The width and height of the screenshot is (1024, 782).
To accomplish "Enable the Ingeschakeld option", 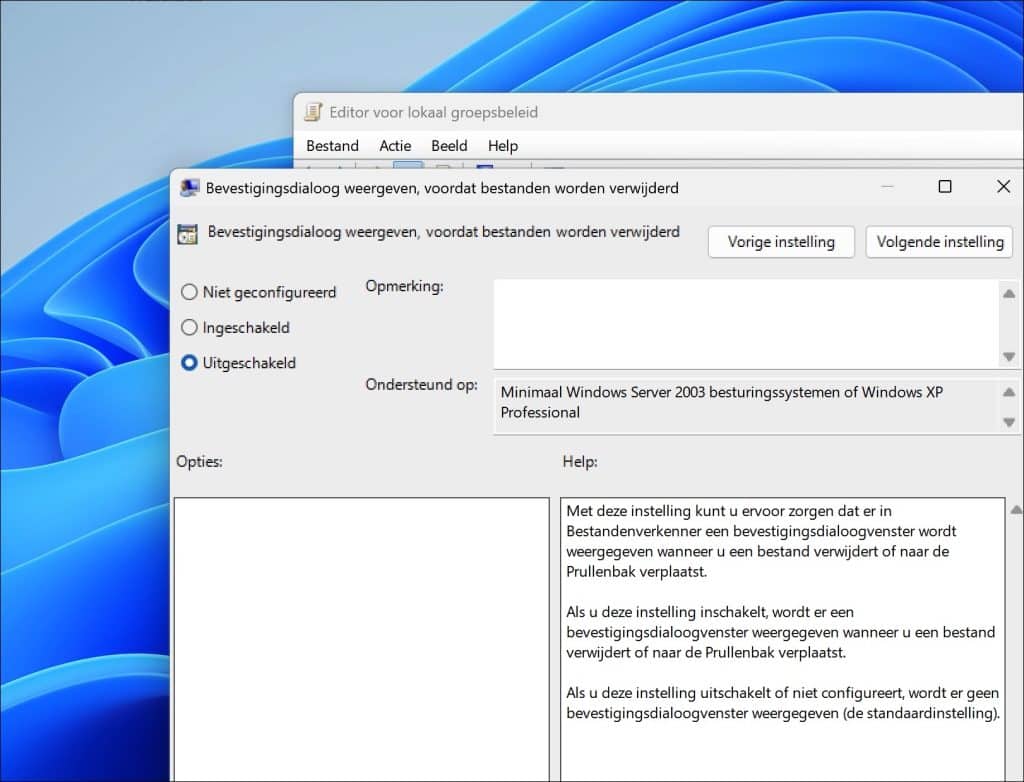I will 189,327.
